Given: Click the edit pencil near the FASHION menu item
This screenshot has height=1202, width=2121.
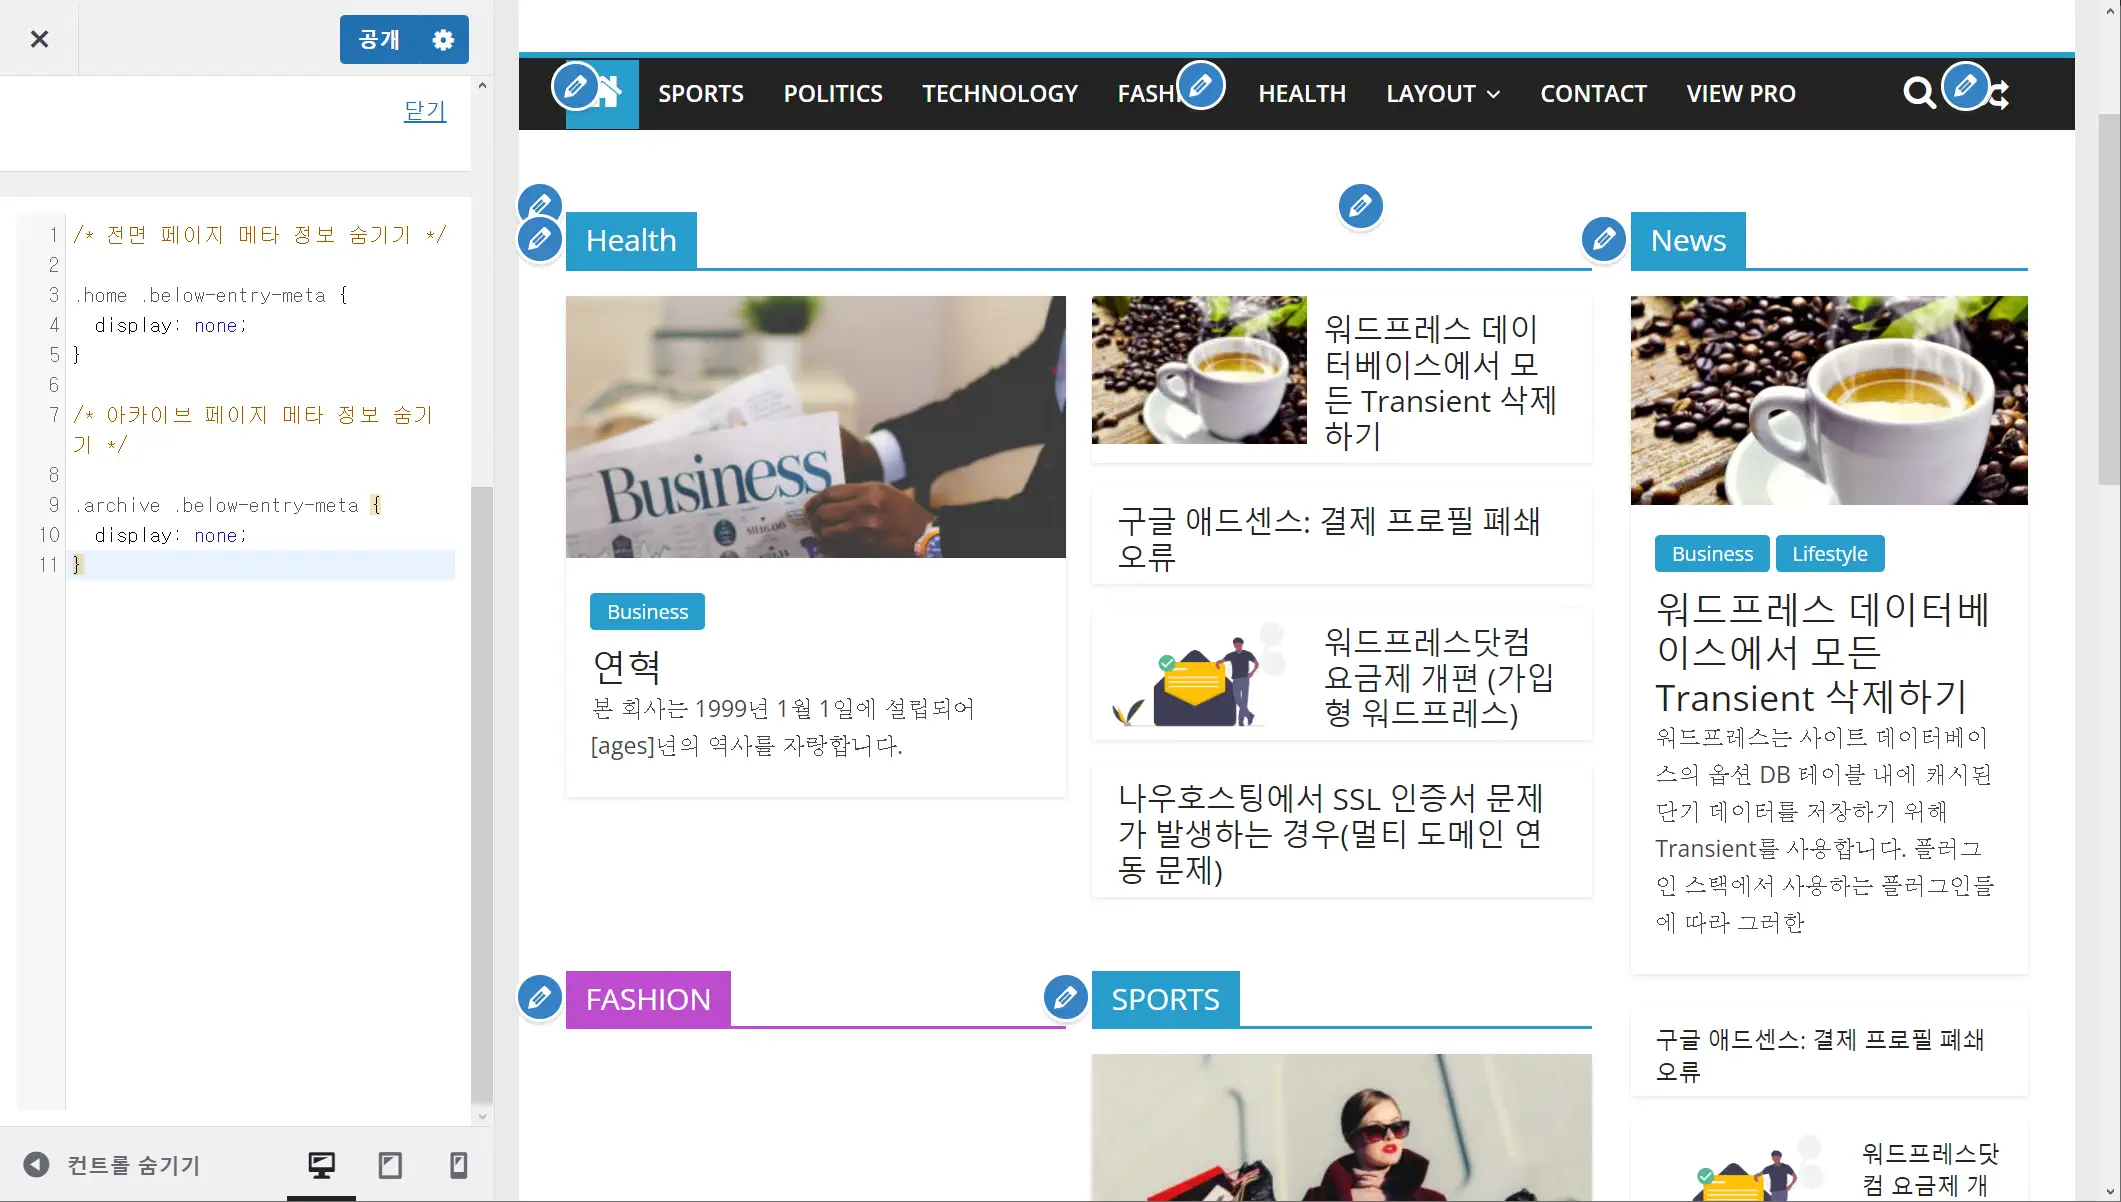Looking at the screenshot, I should 1201,85.
